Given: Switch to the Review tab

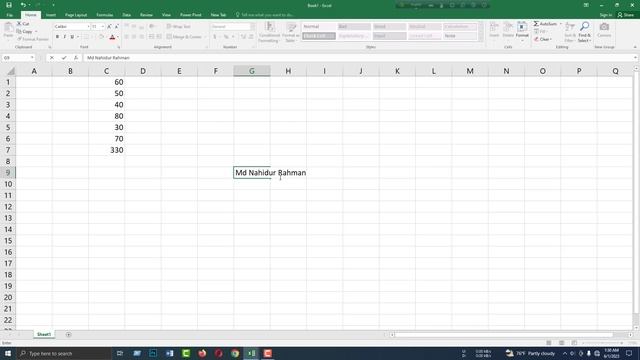Looking at the screenshot, I should point(146,15).
